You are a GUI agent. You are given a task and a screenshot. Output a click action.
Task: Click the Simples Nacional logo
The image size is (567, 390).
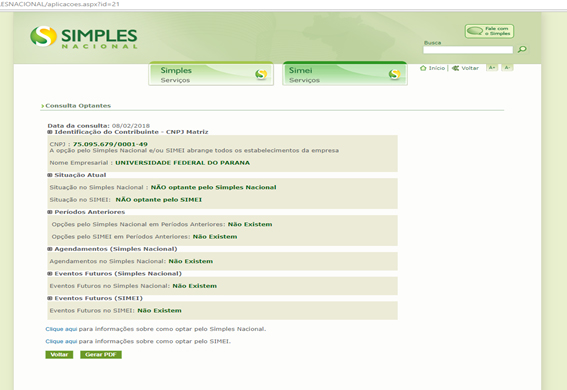[84, 37]
